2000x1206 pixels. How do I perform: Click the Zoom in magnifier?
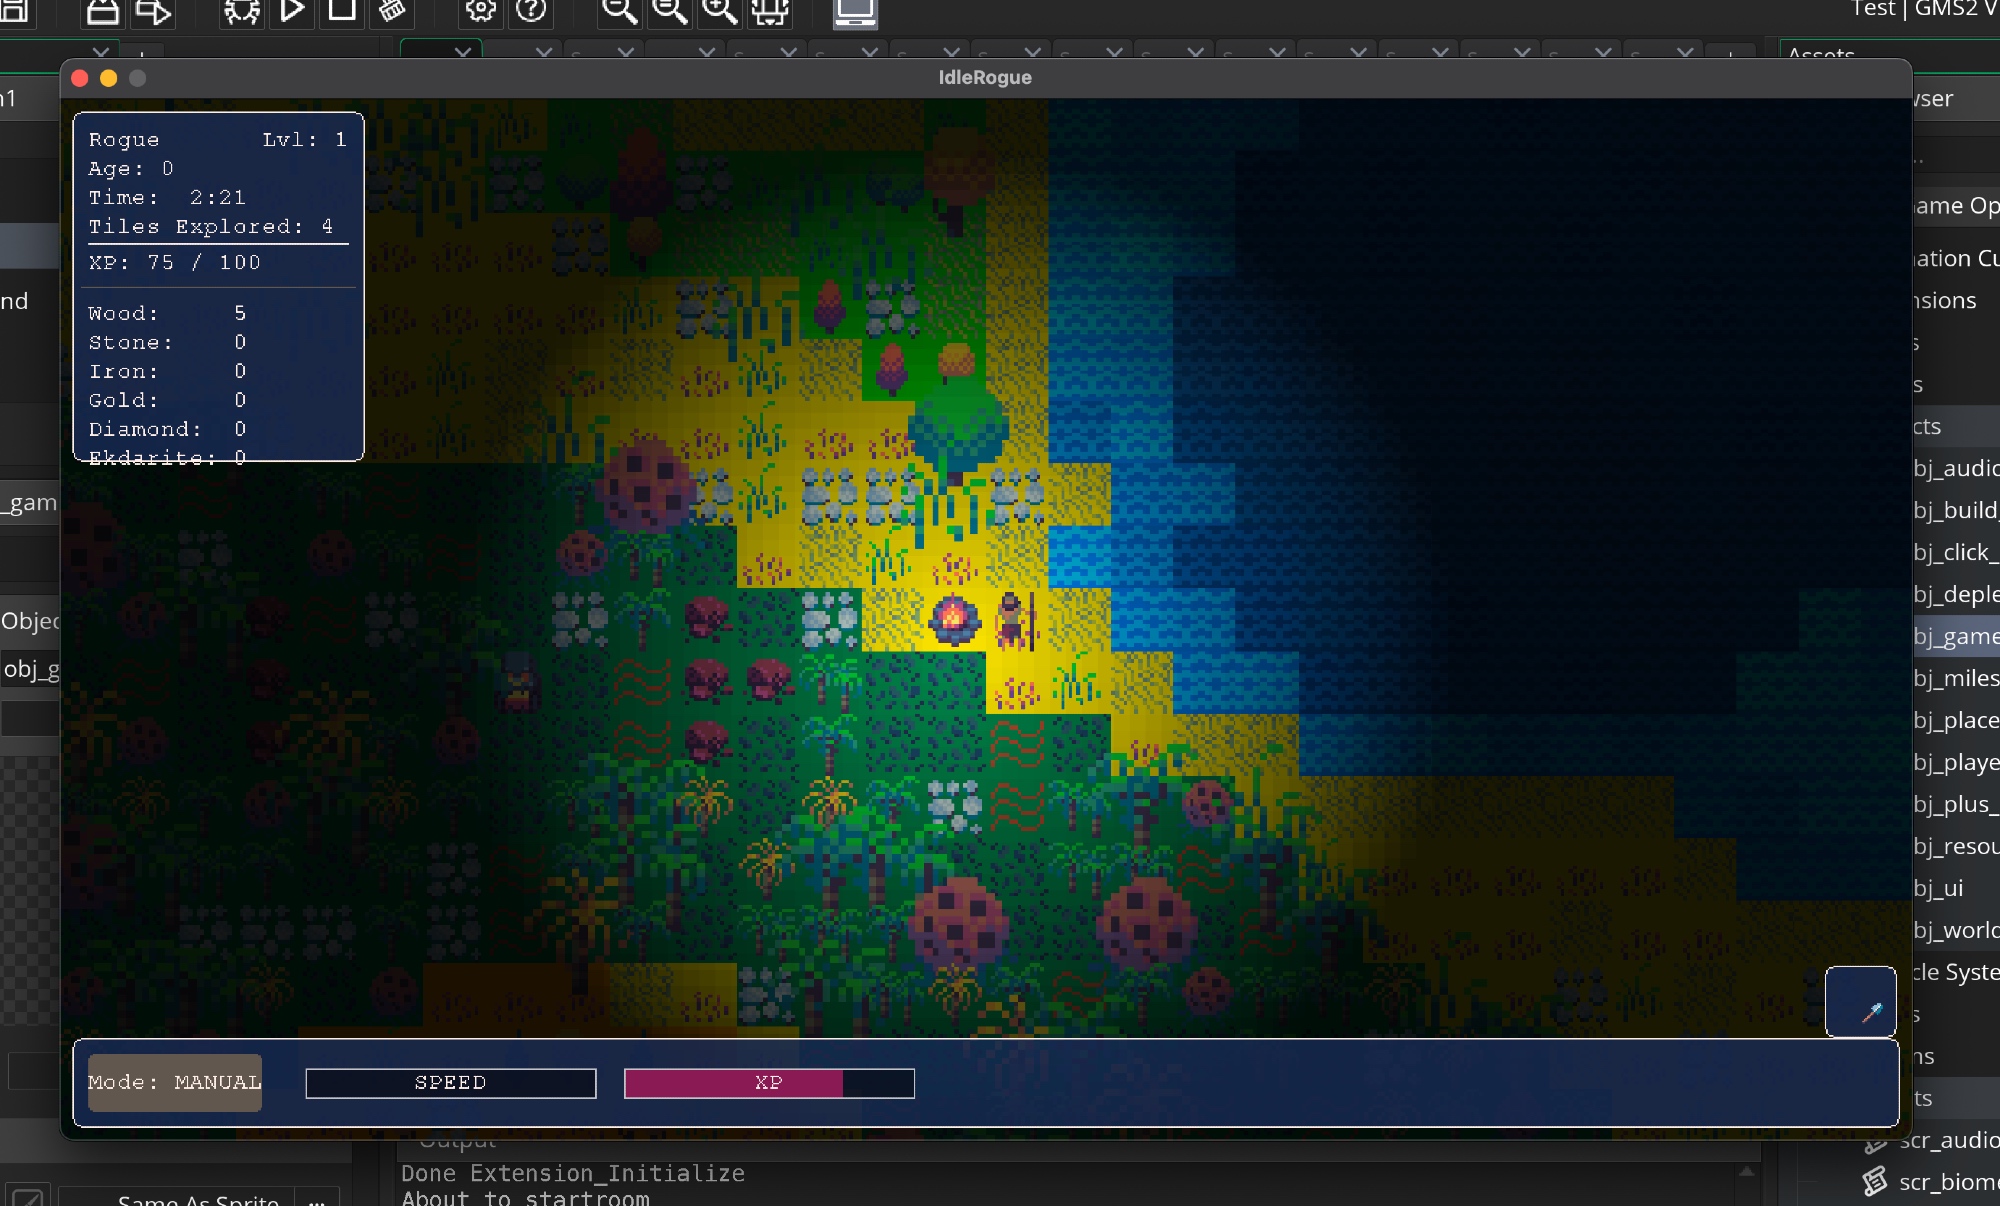(x=719, y=10)
